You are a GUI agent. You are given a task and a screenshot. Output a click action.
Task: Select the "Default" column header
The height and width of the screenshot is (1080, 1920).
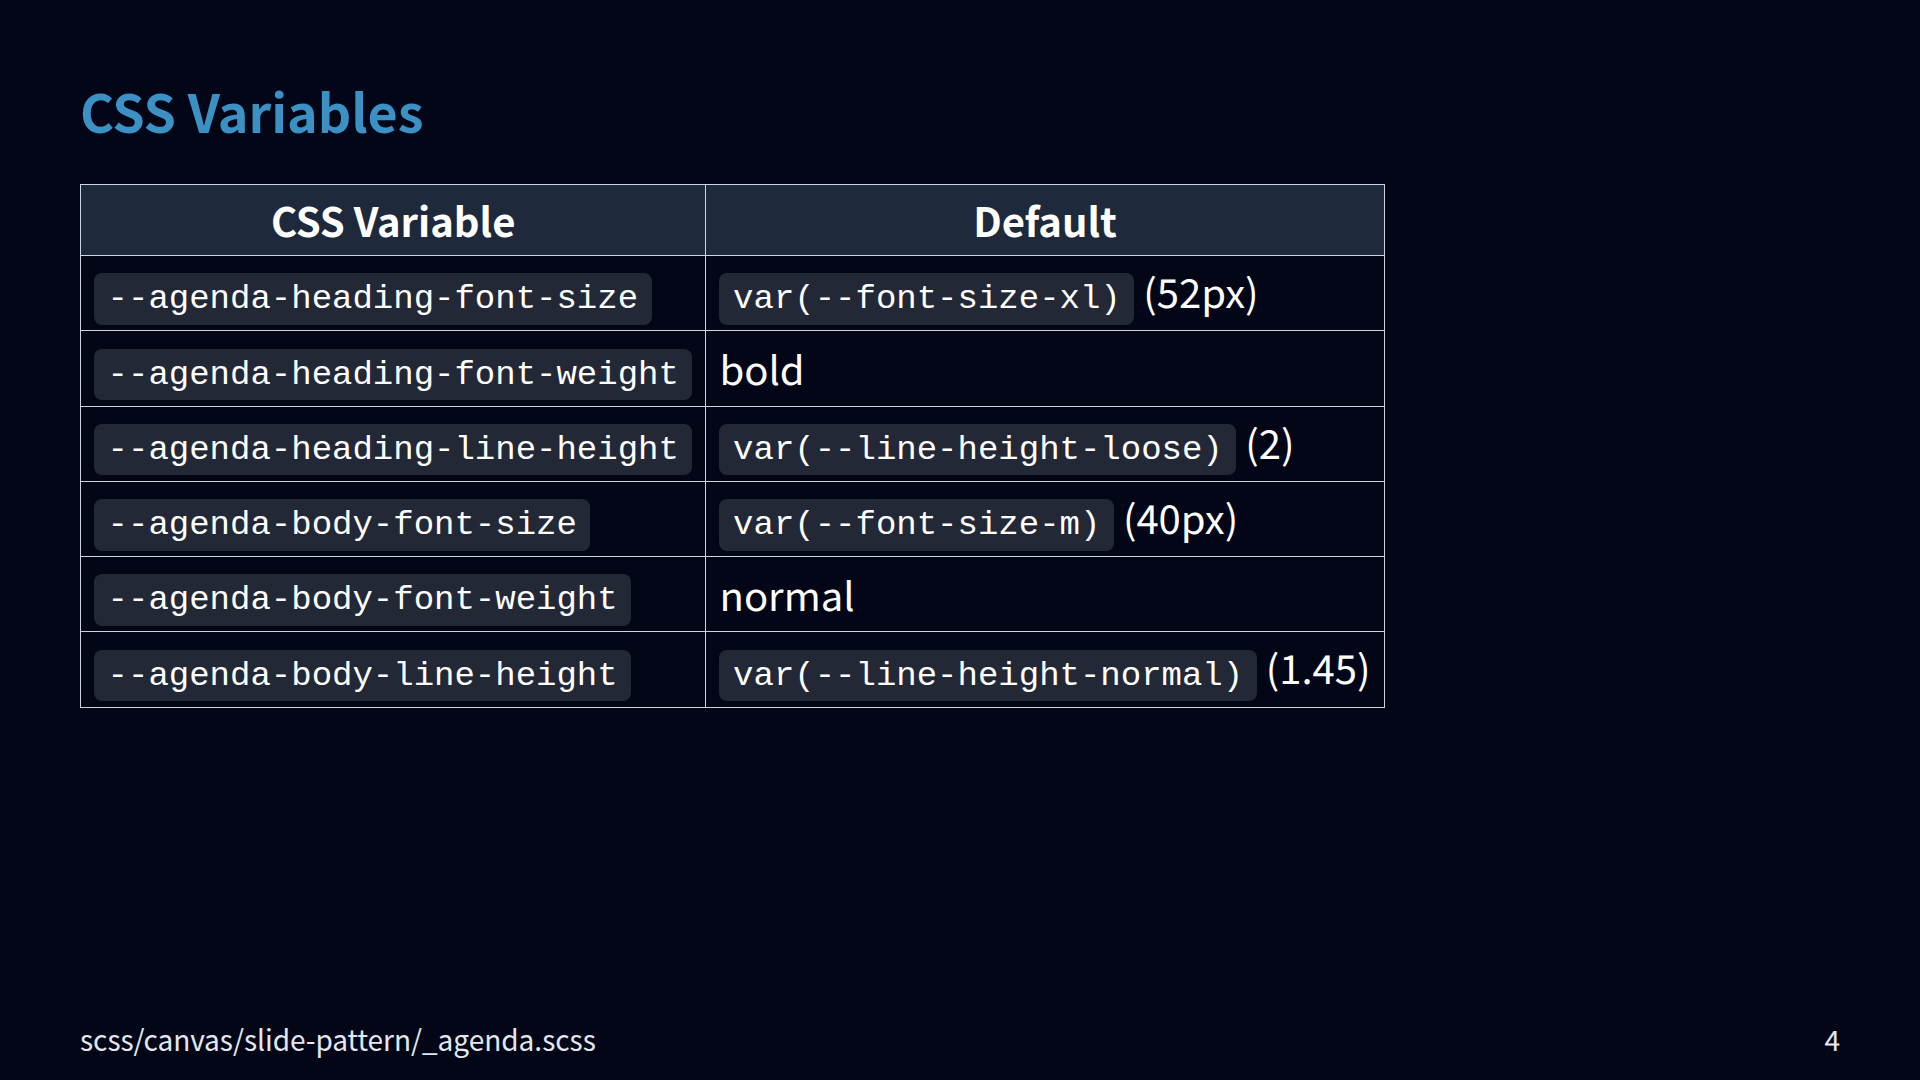click(x=1044, y=222)
